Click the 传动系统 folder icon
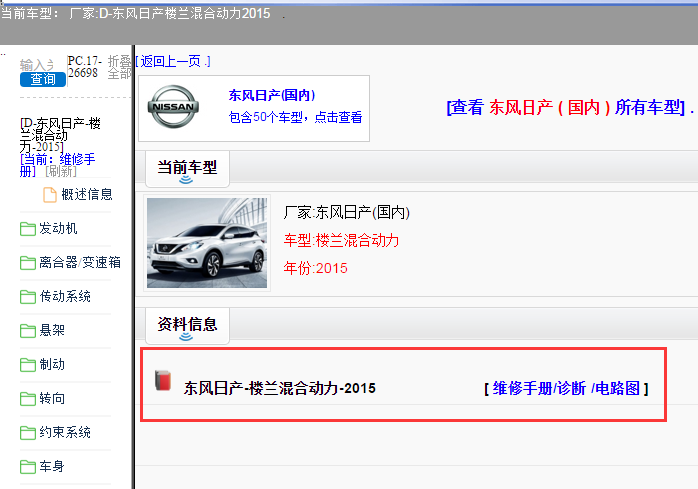Viewport: 698px width, 489px height. pyautogui.click(x=28, y=297)
